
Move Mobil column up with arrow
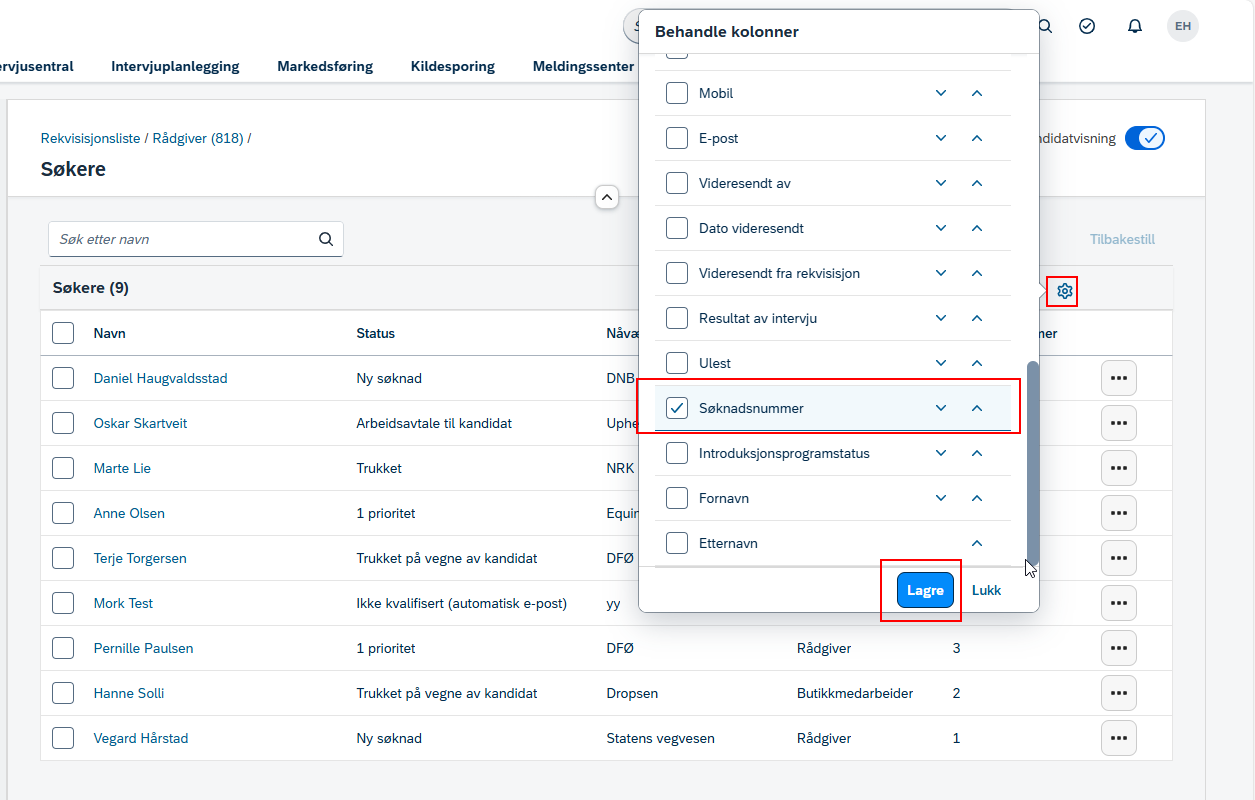click(977, 93)
